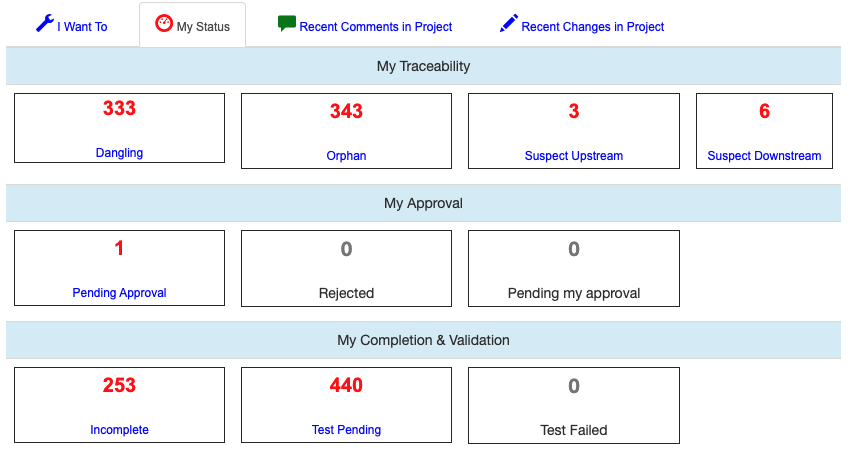Click the 343 Orphan count
The image size is (856, 450).
pos(346,112)
